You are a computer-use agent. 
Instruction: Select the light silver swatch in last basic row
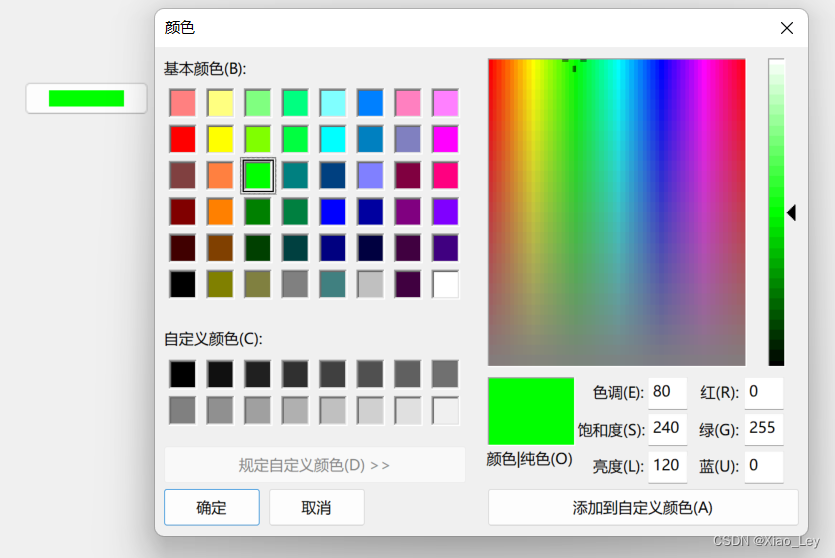[x=370, y=284]
